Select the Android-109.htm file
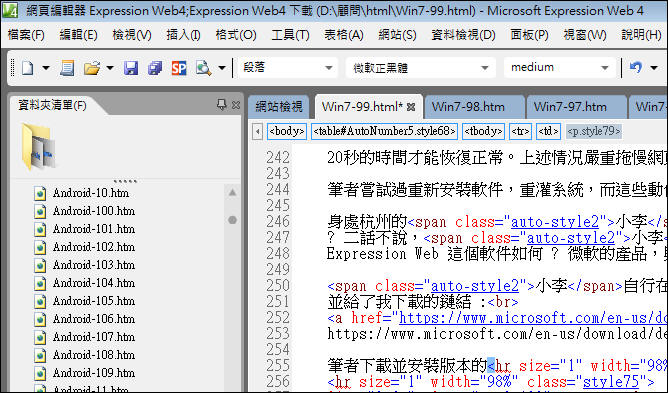The image size is (668, 393). (x=85, y=373)
